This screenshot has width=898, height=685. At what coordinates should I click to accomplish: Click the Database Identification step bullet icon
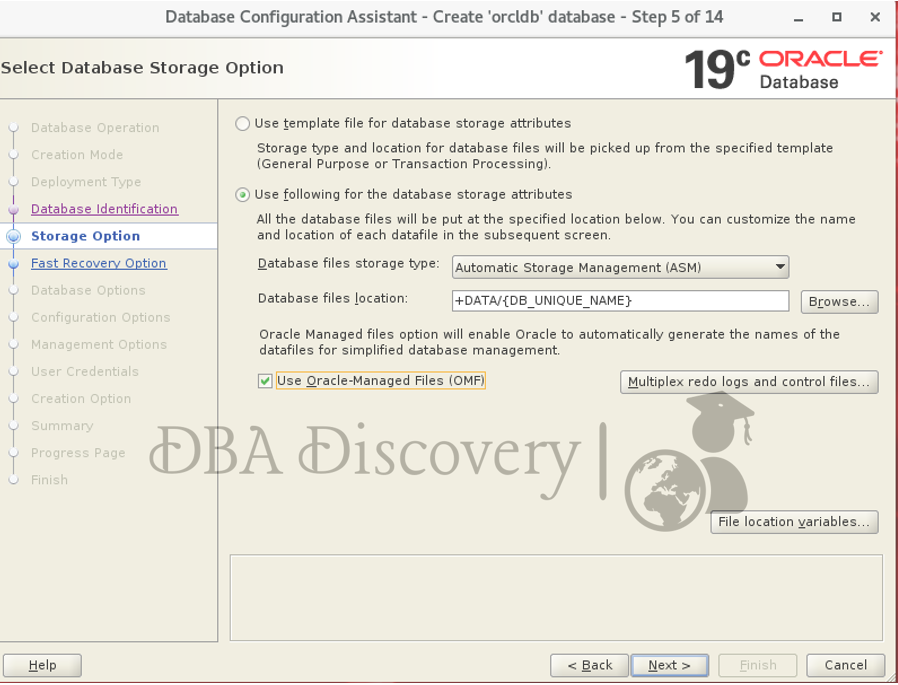[x=13, y=210]
